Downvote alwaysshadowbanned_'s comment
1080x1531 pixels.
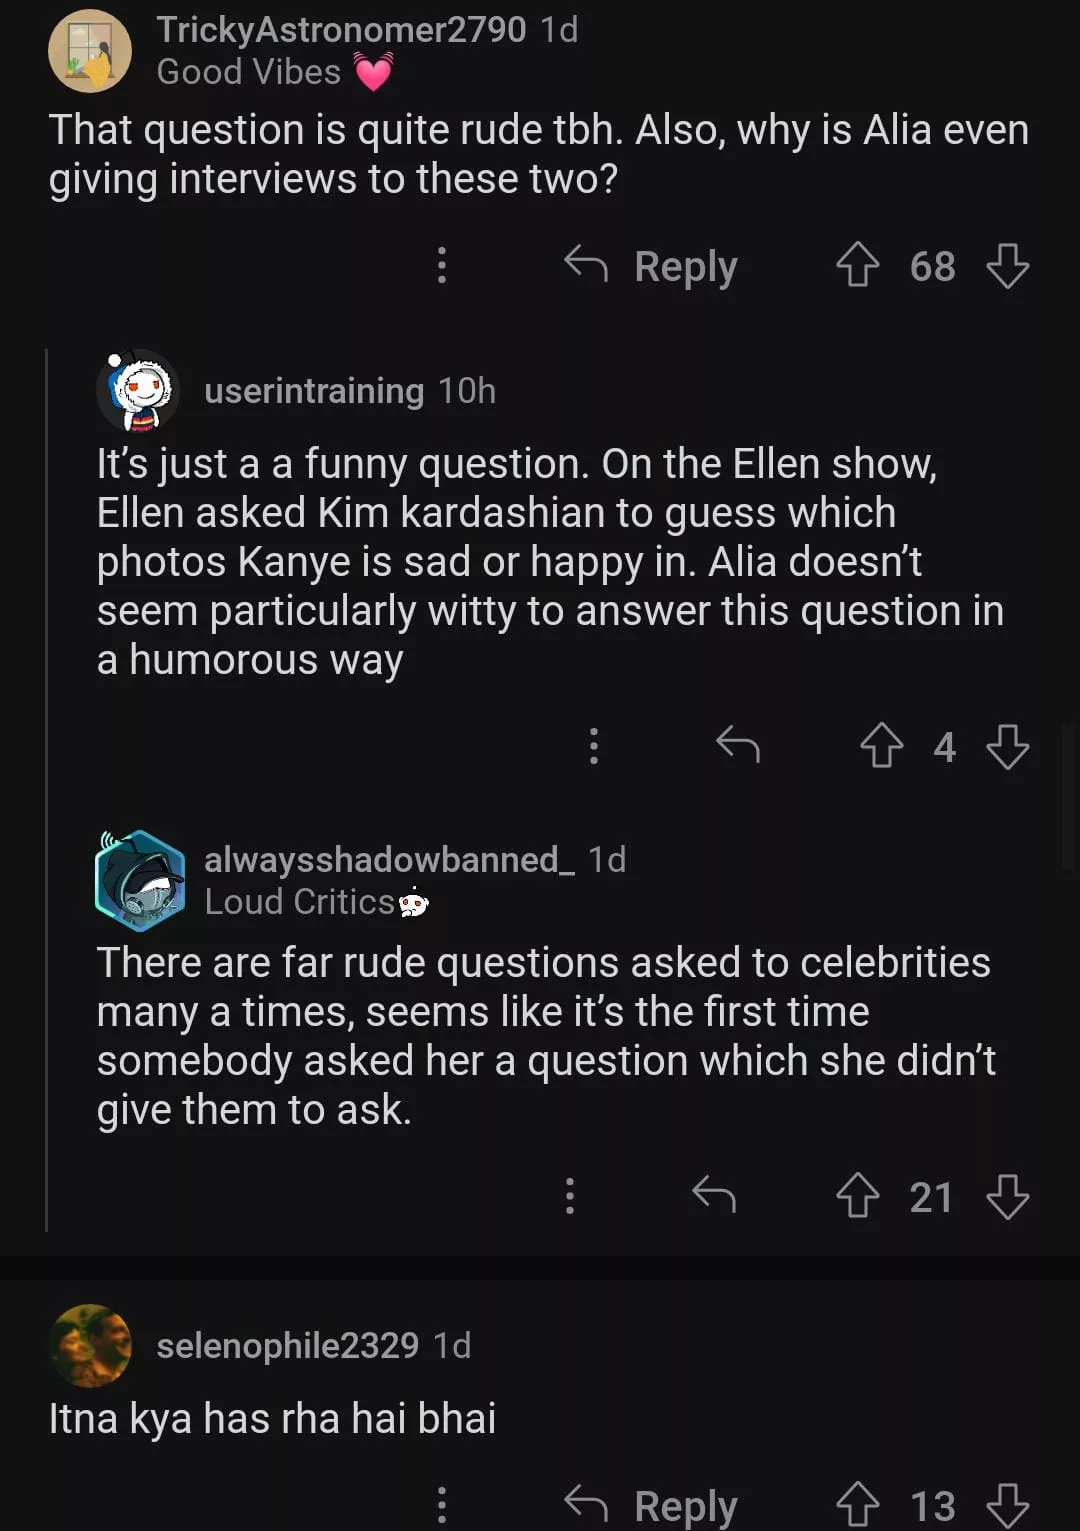pos(1007,1196)
